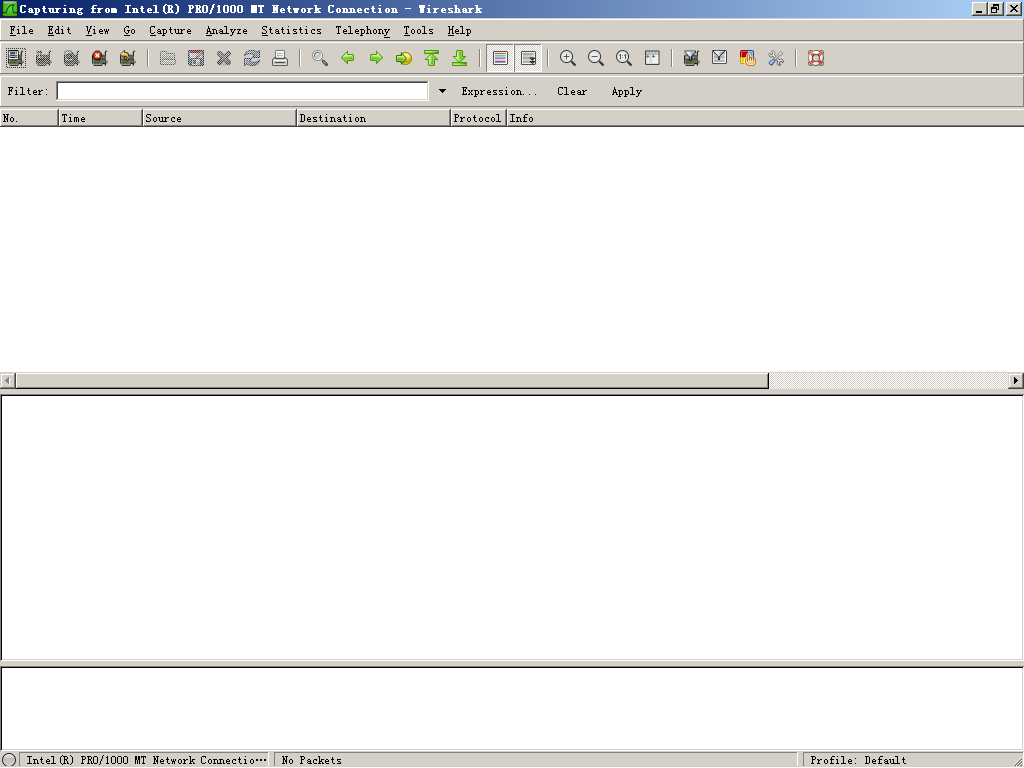Open help via the lifebuoy icon
This screenshot has height=768, width=1024.
pos(816,58)
